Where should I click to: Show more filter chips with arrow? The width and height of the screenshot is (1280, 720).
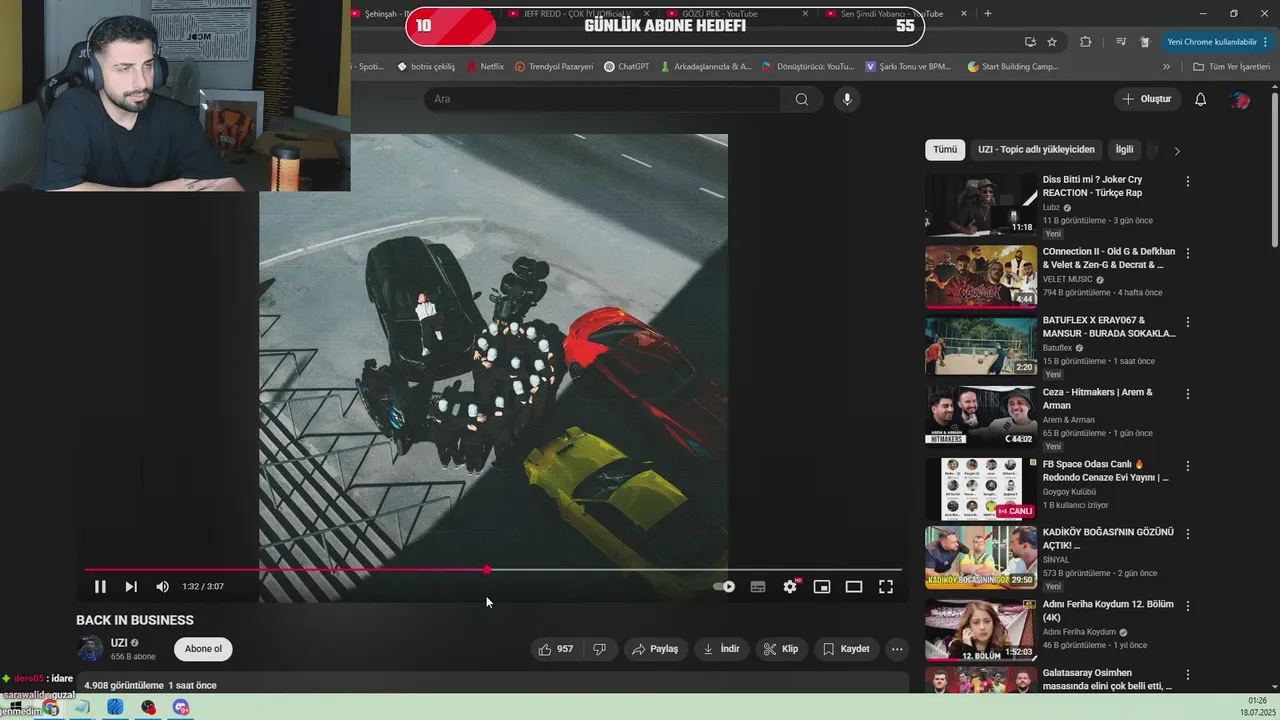coord(1177,151)
